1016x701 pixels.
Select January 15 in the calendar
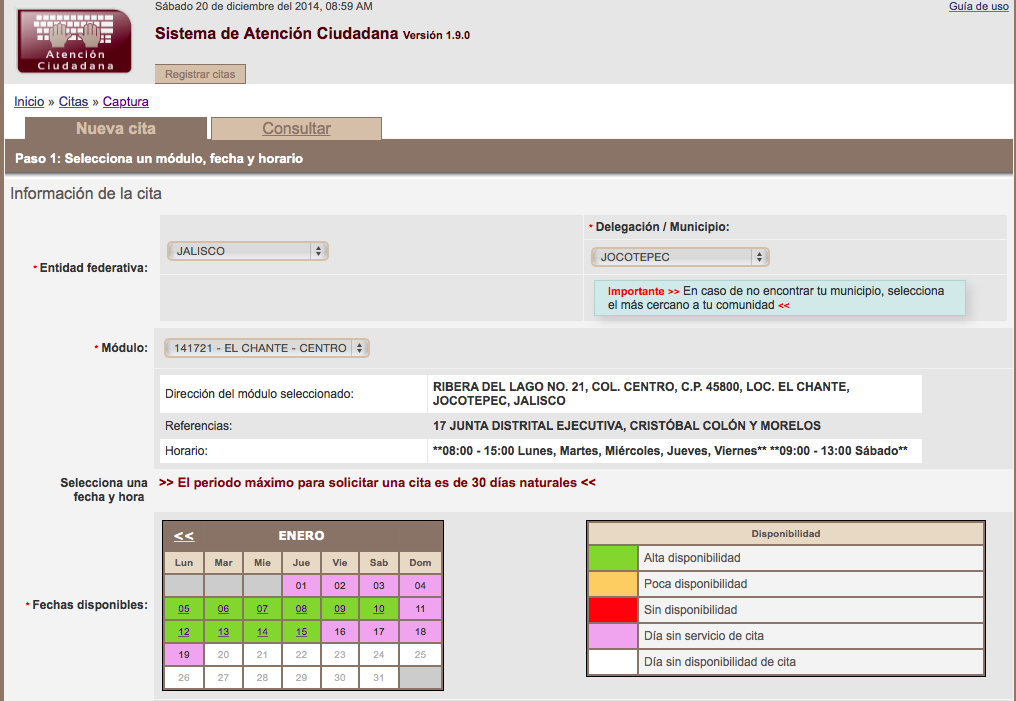pyautogui.click(x=301, y=632)
